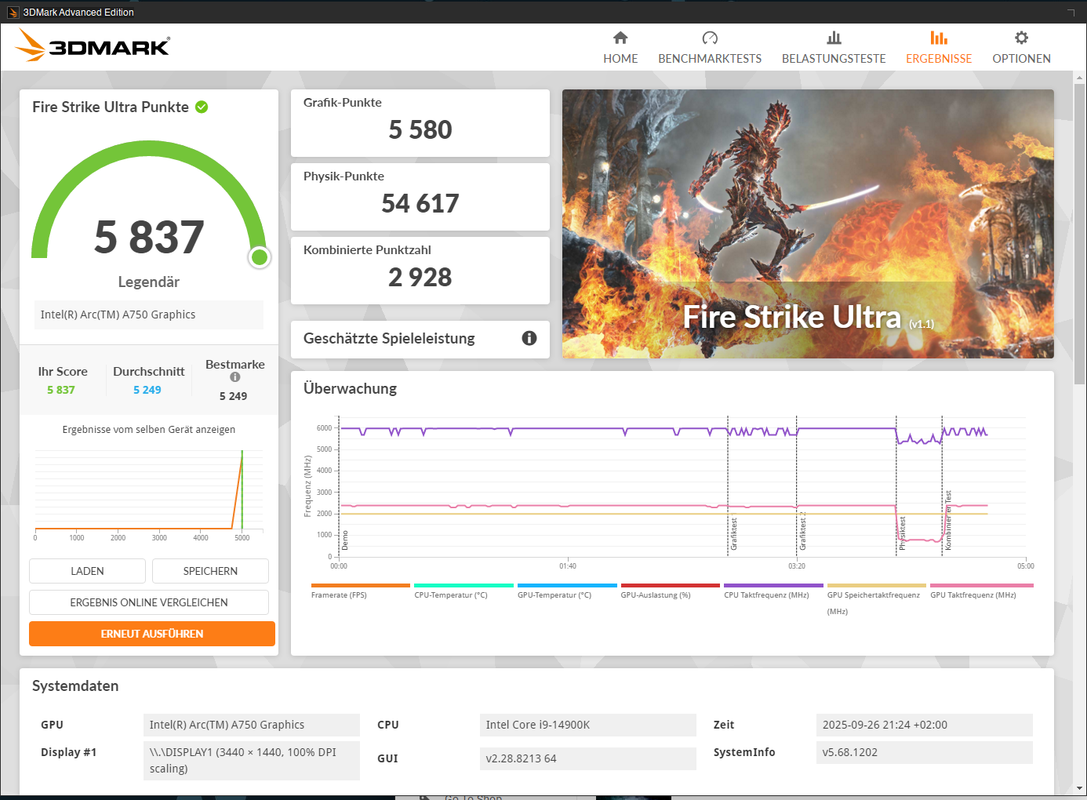Click the GUI version v2.28.8213 64

[588, 758]
